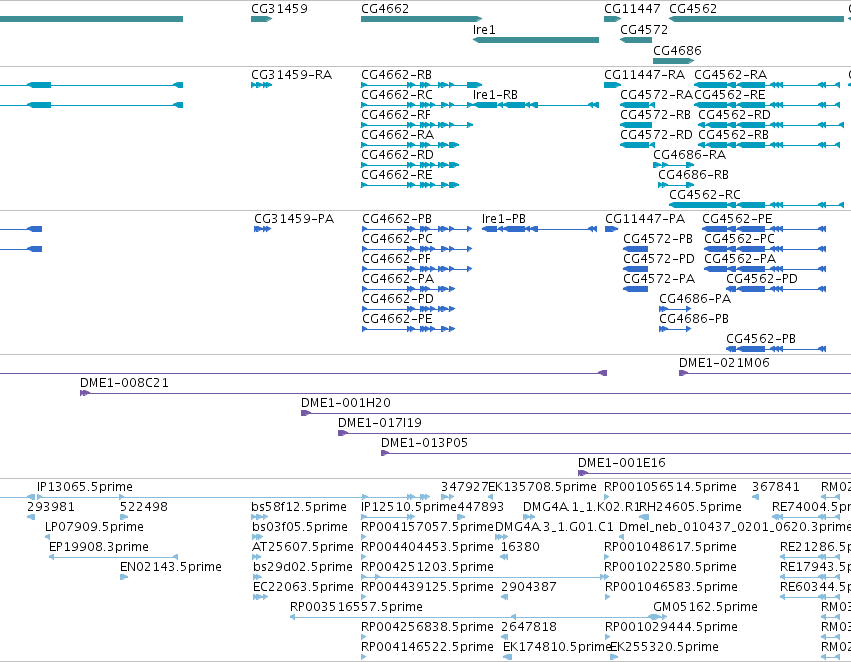Click BAC clone DME1-017I19
The height and width of the screenshot is (662, 851).
(379, 423)
